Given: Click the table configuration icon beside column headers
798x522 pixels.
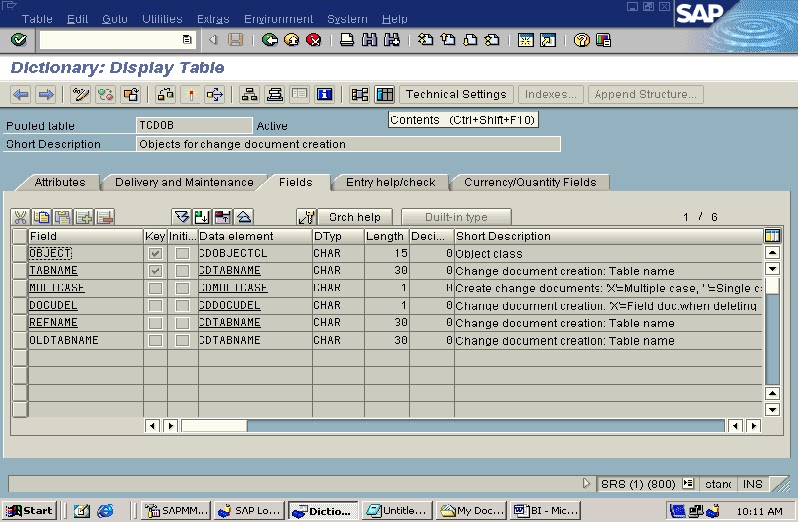Looking at the screenshot, I should coord(772,236).
